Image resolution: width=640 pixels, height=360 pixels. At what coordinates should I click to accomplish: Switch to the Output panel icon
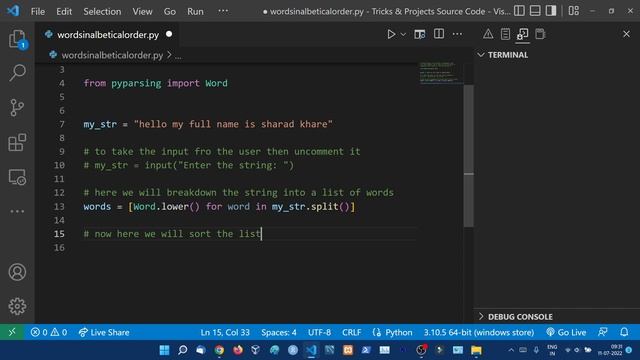505,34
